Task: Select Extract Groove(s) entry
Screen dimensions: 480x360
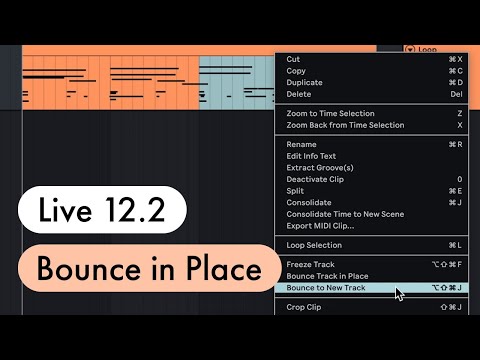Action: [x=371, y=168]
